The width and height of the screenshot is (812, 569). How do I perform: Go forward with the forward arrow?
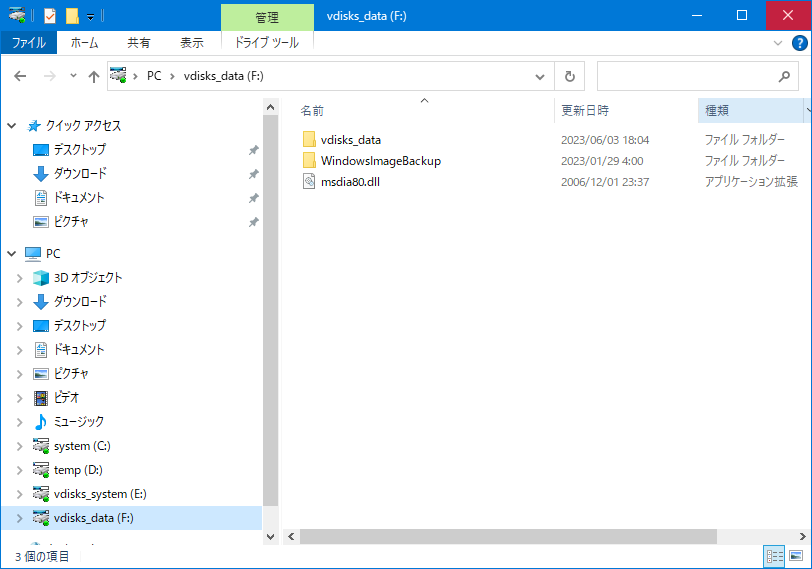50,76
